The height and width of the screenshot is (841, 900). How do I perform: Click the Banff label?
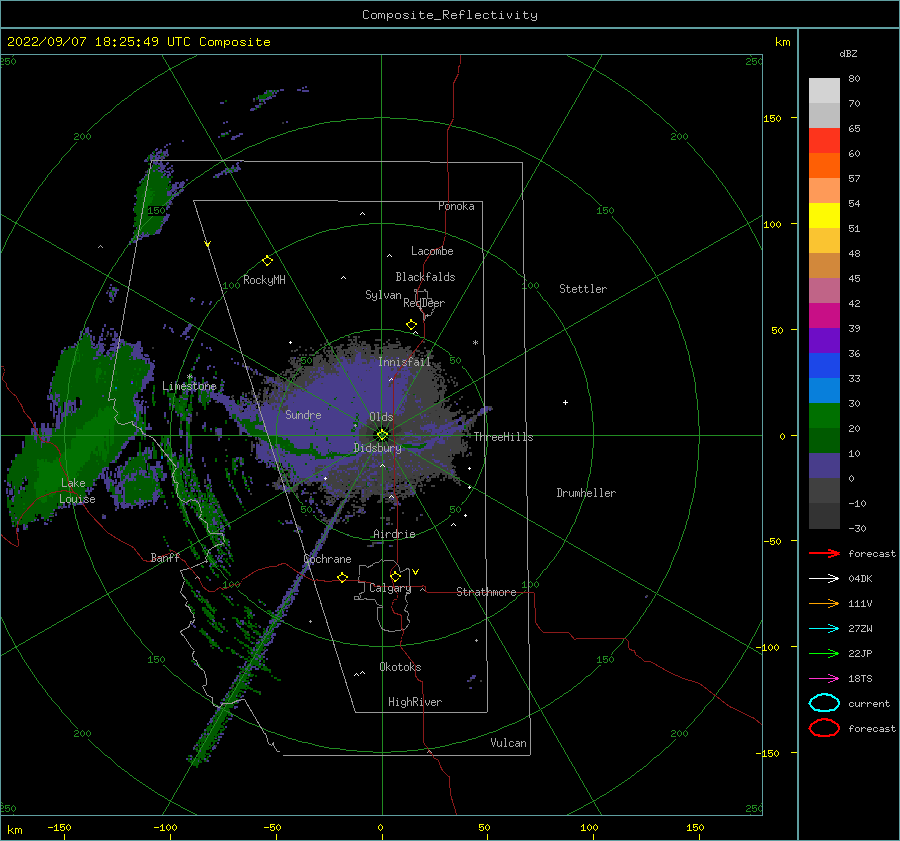click(165, 557)
